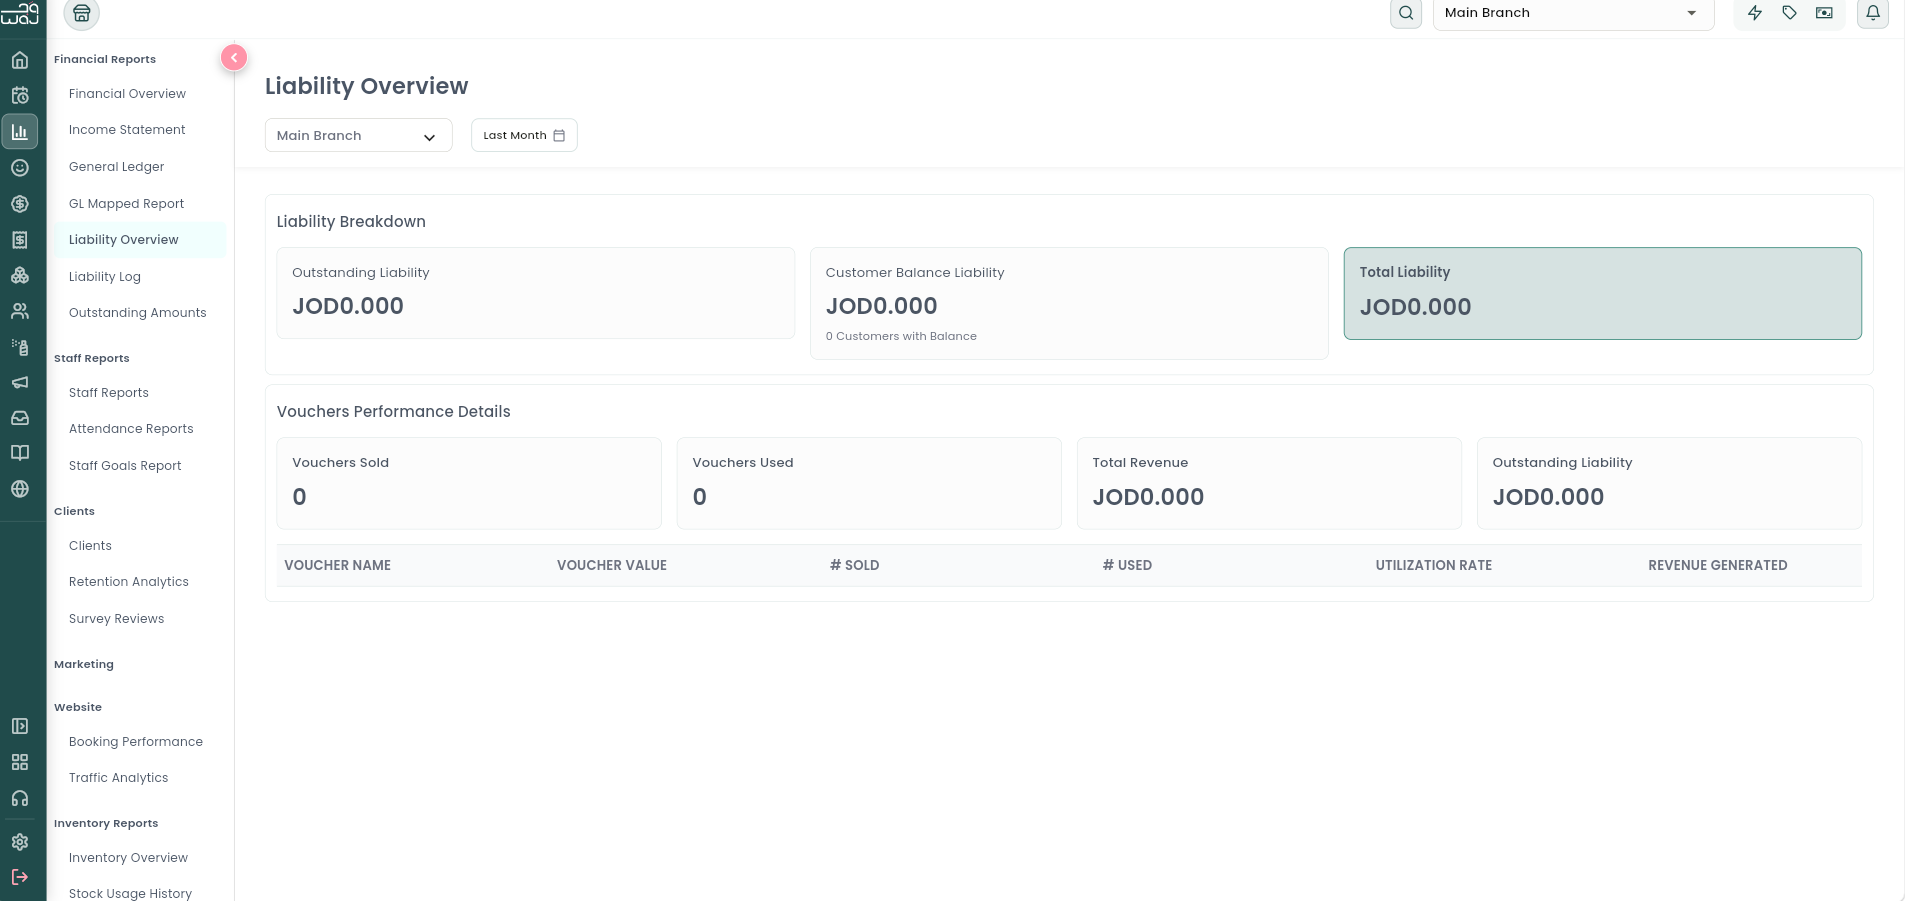Image resolution: width=1907 pixels, height=901 pixels.
Task: Click the price tag icon in the top bar
Action: pos(1790,13)
